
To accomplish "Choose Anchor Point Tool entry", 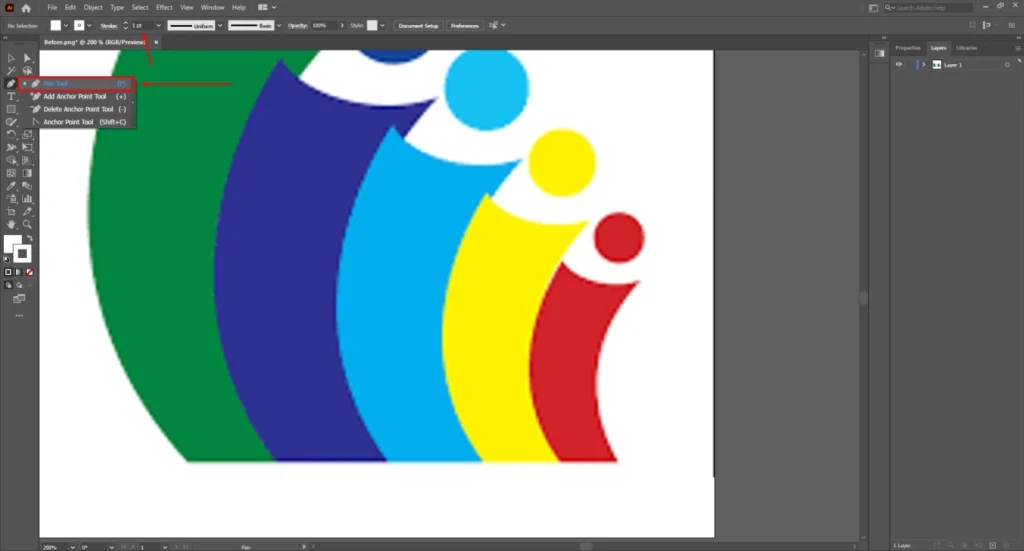I will 78,122.
